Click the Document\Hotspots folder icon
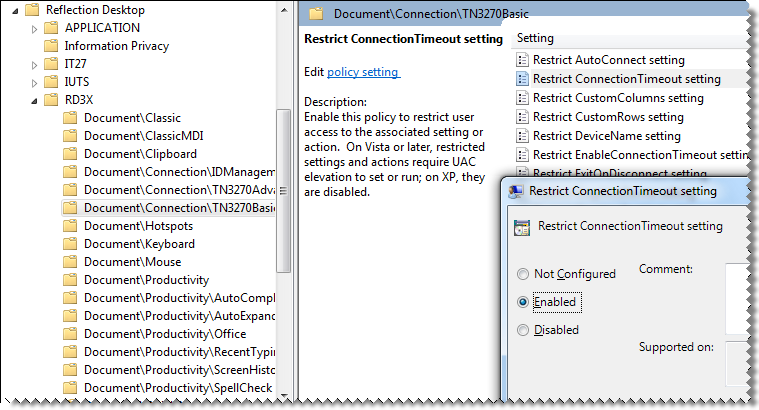 (x=70, y=226)
